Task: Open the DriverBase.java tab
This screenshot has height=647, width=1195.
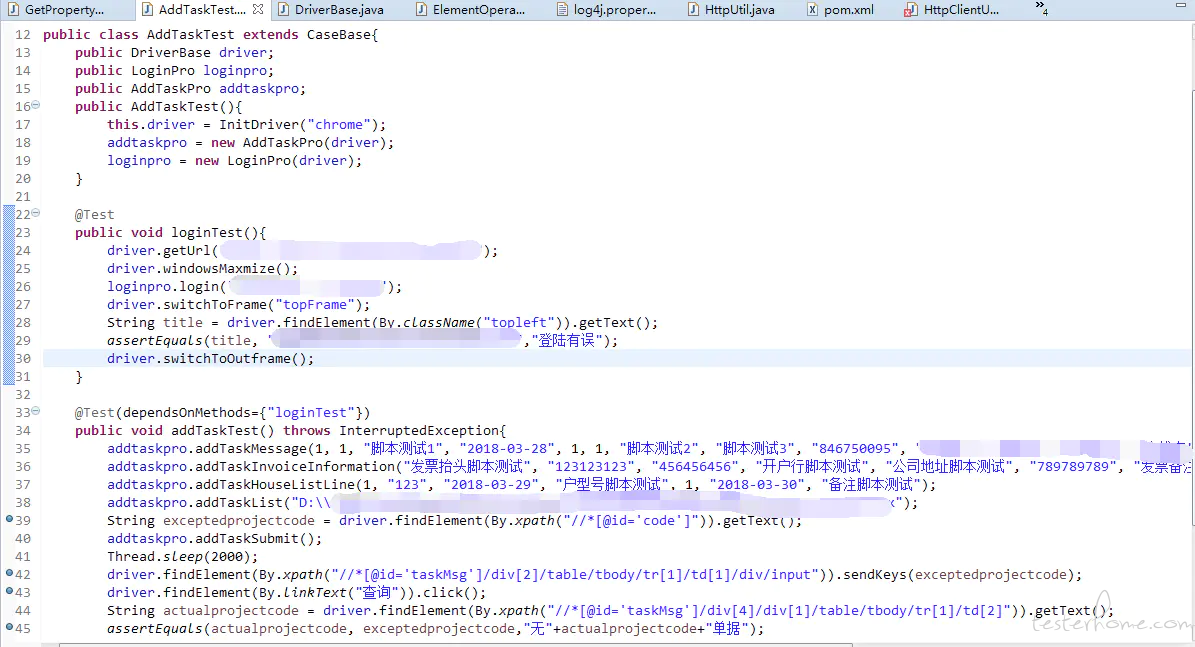Action: point(331,10)
